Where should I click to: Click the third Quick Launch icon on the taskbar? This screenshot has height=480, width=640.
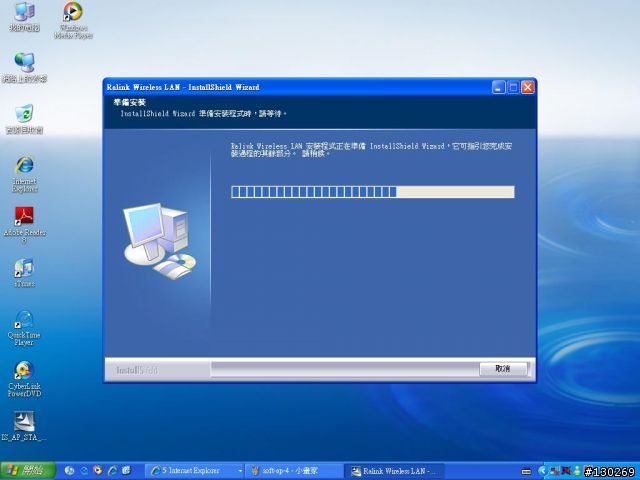(x=98, y=471)
